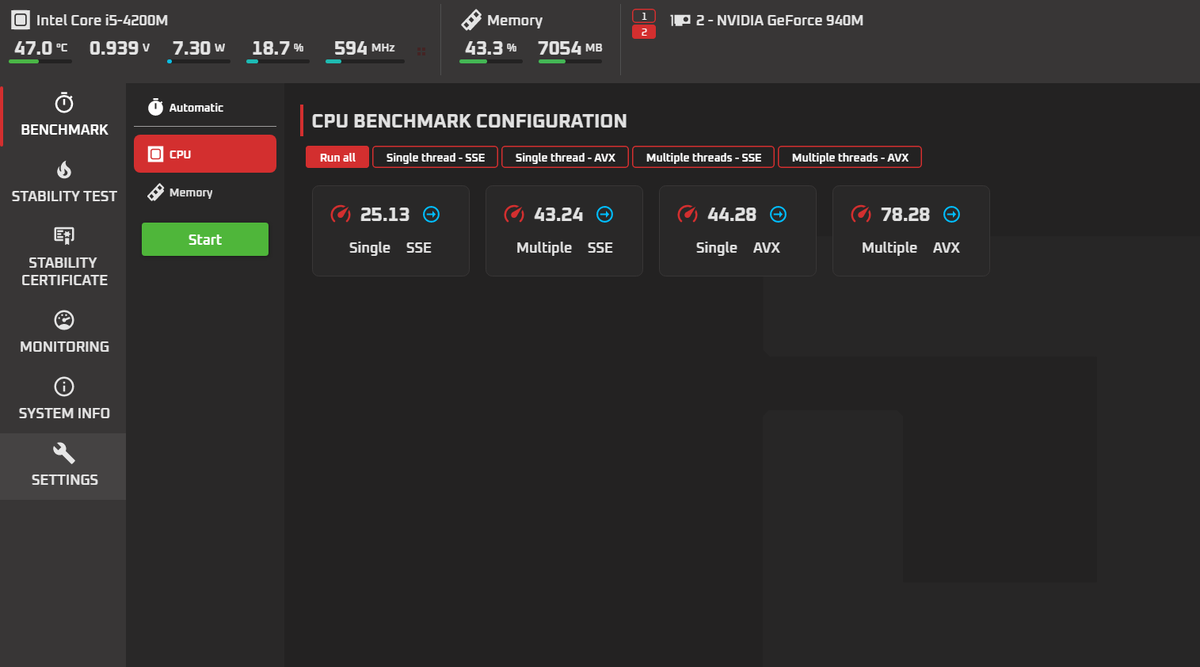Click the speedometer icon beside 44.28
1200x667 pixels.
tap(688, 214)
